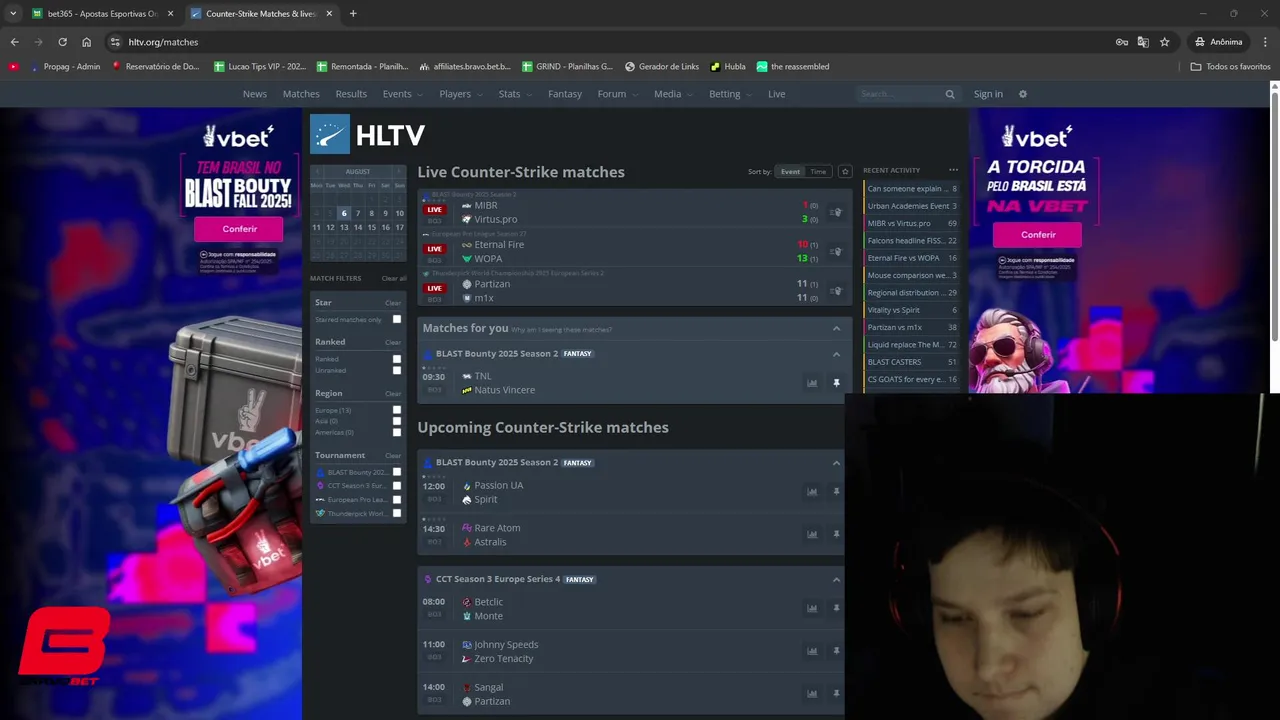Click stats chart icon for Passion UA vs Spirit
This screenshot has height=720, width=1280.
pyautogui.click(x=812, y=492)
